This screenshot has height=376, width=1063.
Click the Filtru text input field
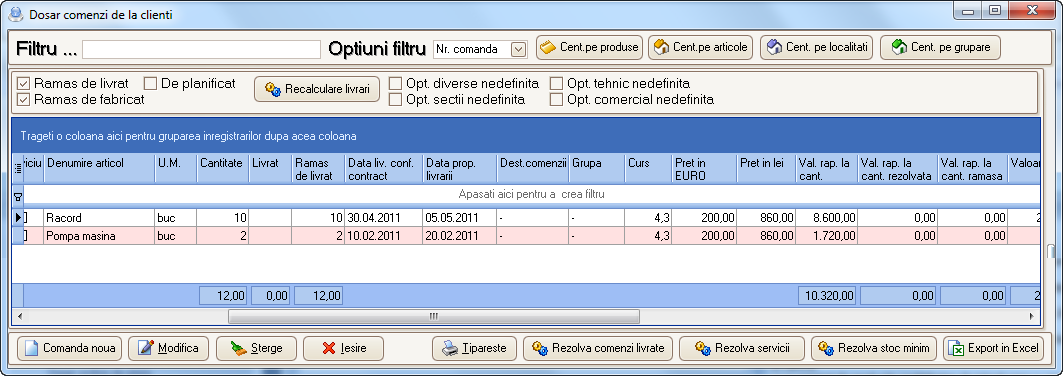pyautogui.click(x=201, y=49)
